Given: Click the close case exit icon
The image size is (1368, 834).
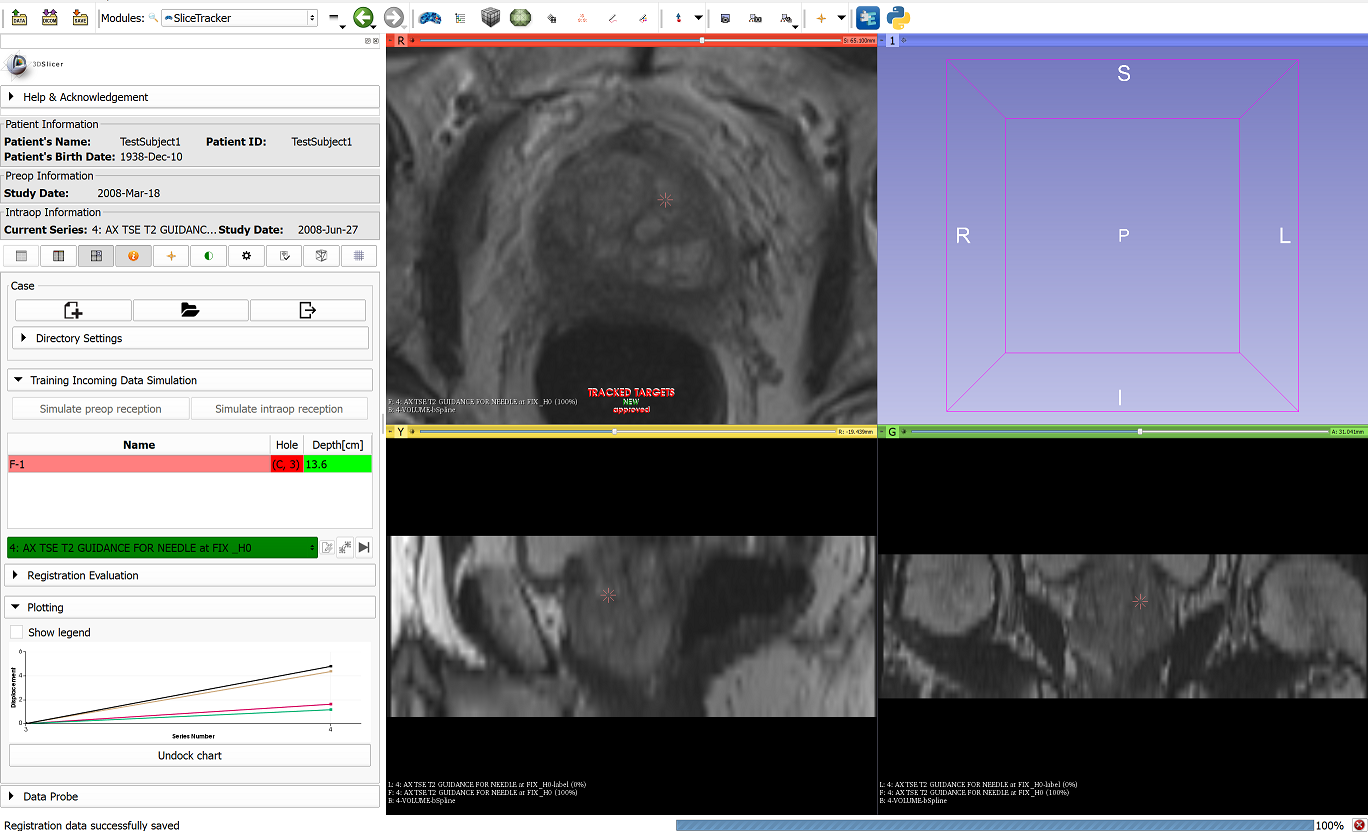Looking at the screenshot, I should pyautogui.click(x=308, y=310).
